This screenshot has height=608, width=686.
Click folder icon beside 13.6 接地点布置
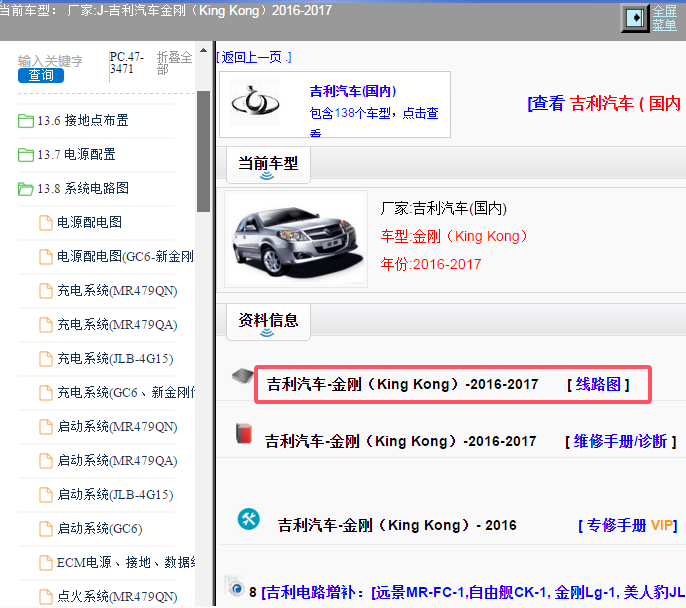[x=26, y=121]
